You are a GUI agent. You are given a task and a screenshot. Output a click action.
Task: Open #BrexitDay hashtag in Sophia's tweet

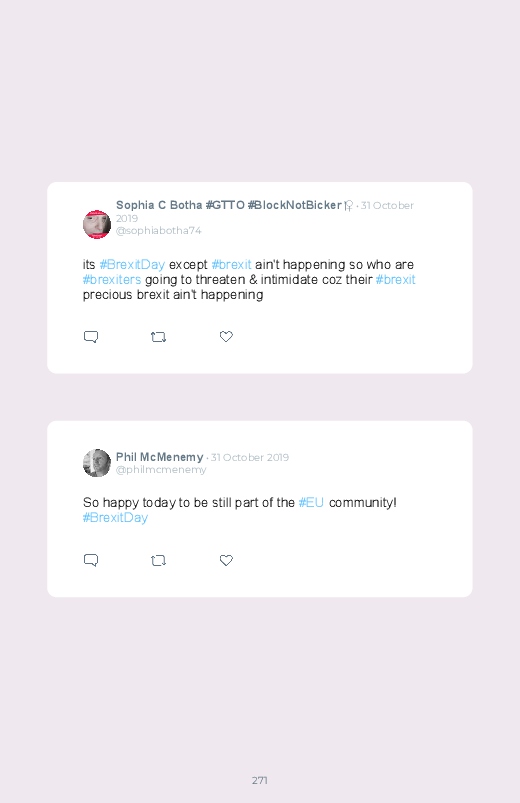click(x=132, y=265)
